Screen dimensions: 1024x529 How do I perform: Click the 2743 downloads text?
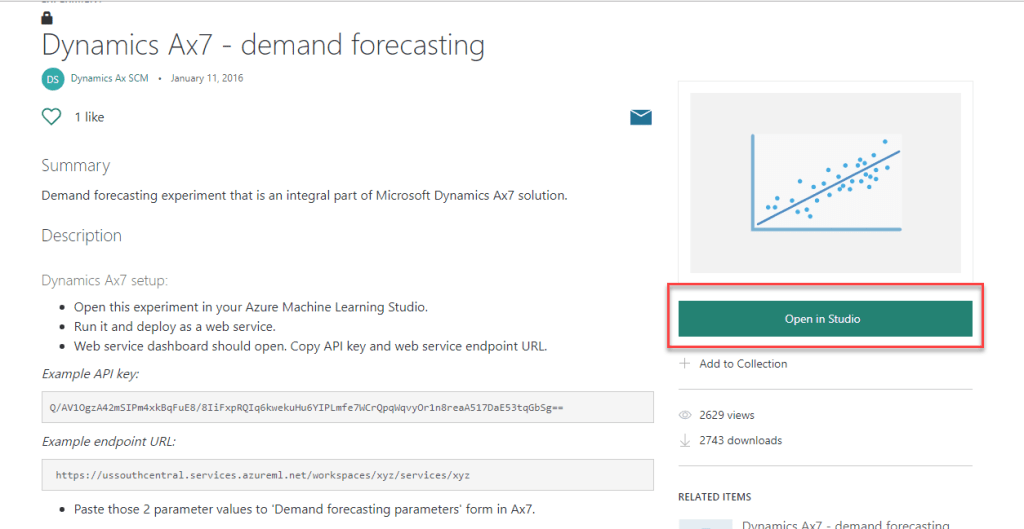[741, 440]
